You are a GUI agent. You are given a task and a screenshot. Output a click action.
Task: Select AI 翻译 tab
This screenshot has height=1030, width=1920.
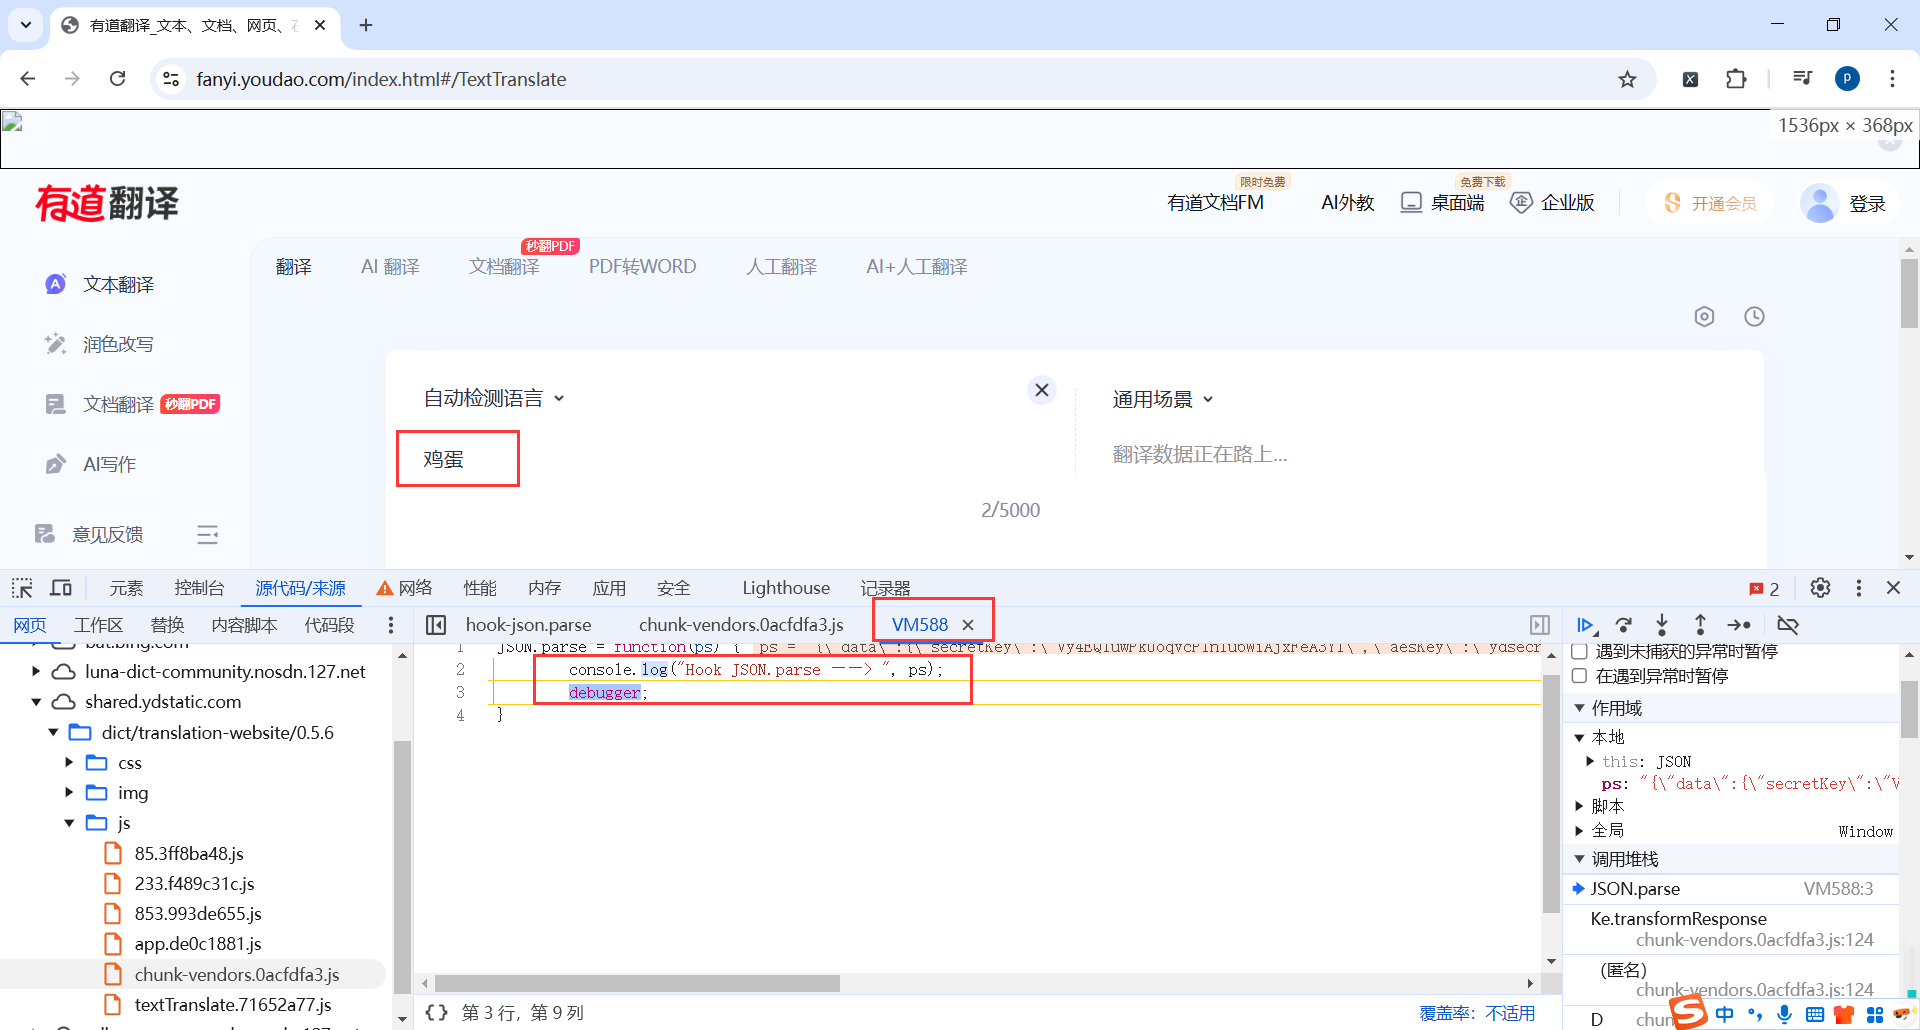[390, 267]
